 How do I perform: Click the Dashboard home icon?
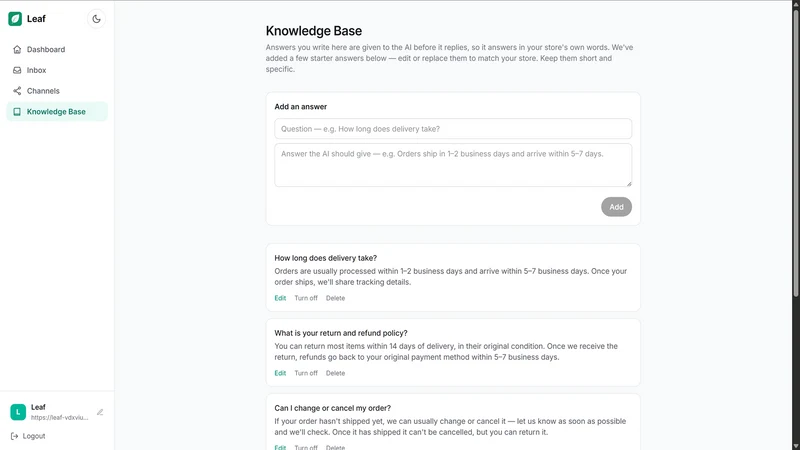pos(17,49)
